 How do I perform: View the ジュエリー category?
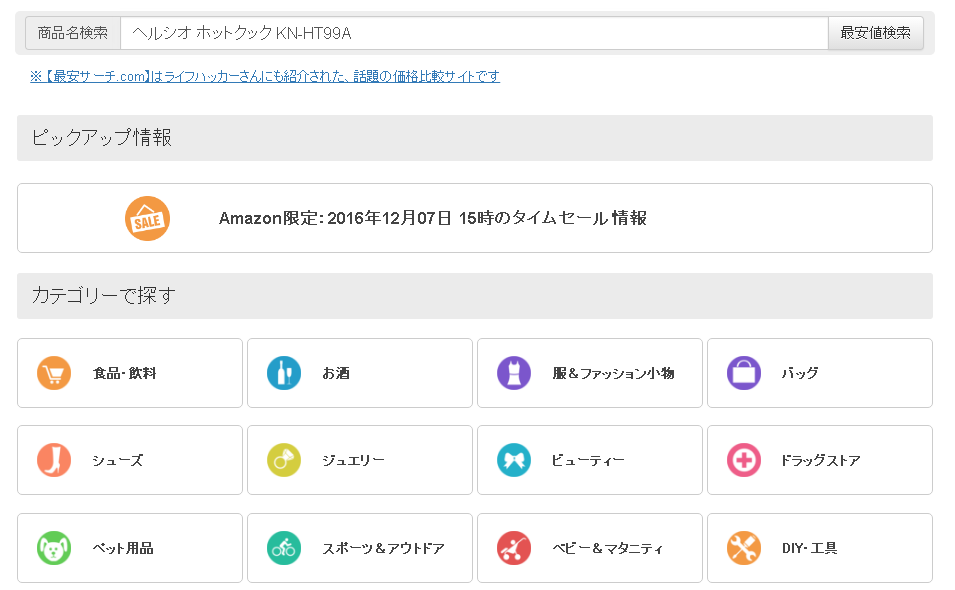click(360, 460)
